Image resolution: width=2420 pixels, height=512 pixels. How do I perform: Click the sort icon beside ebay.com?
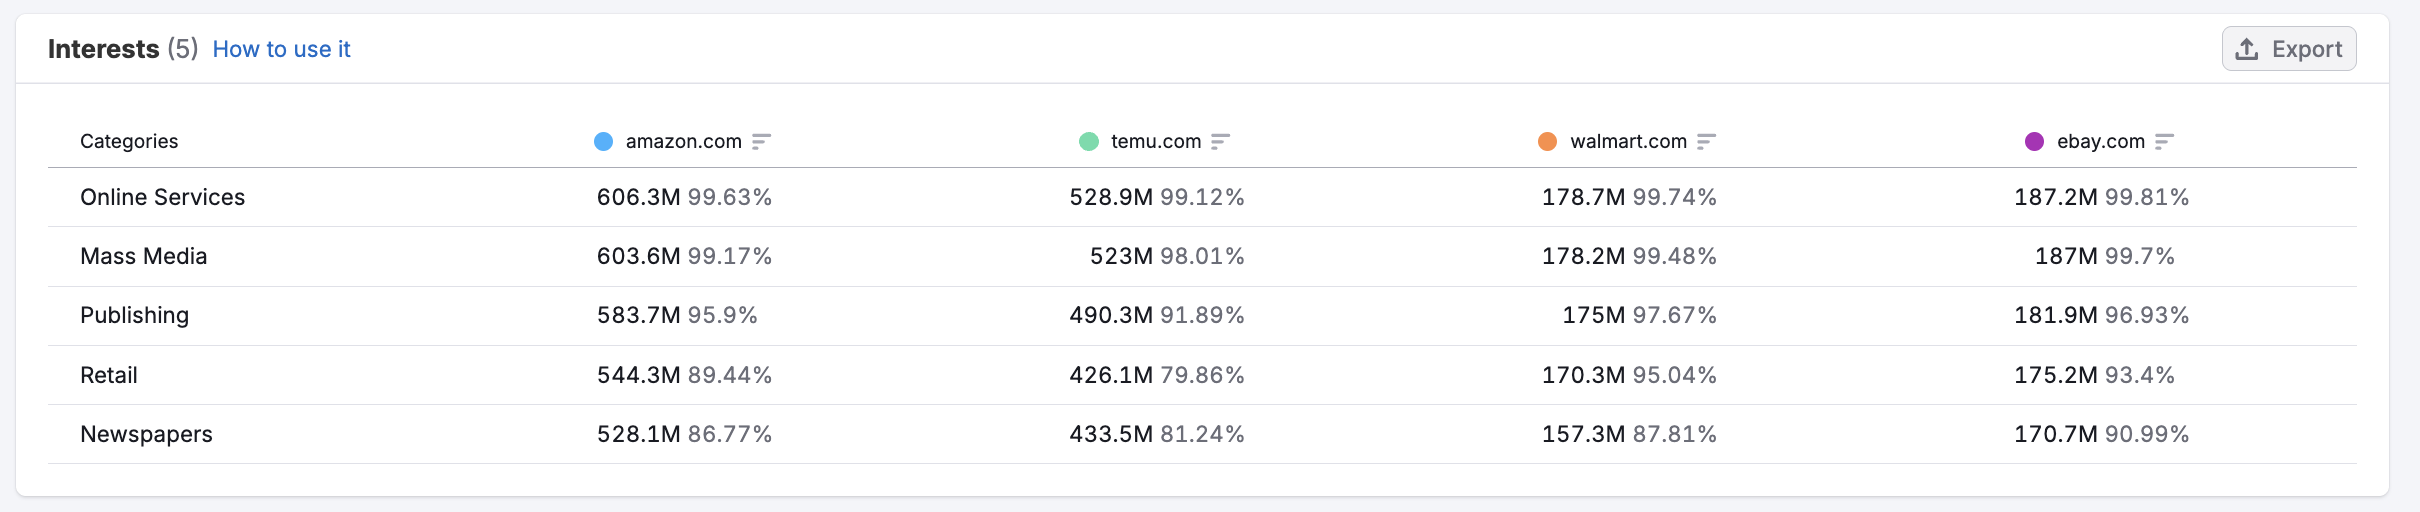pos(2164,142)
